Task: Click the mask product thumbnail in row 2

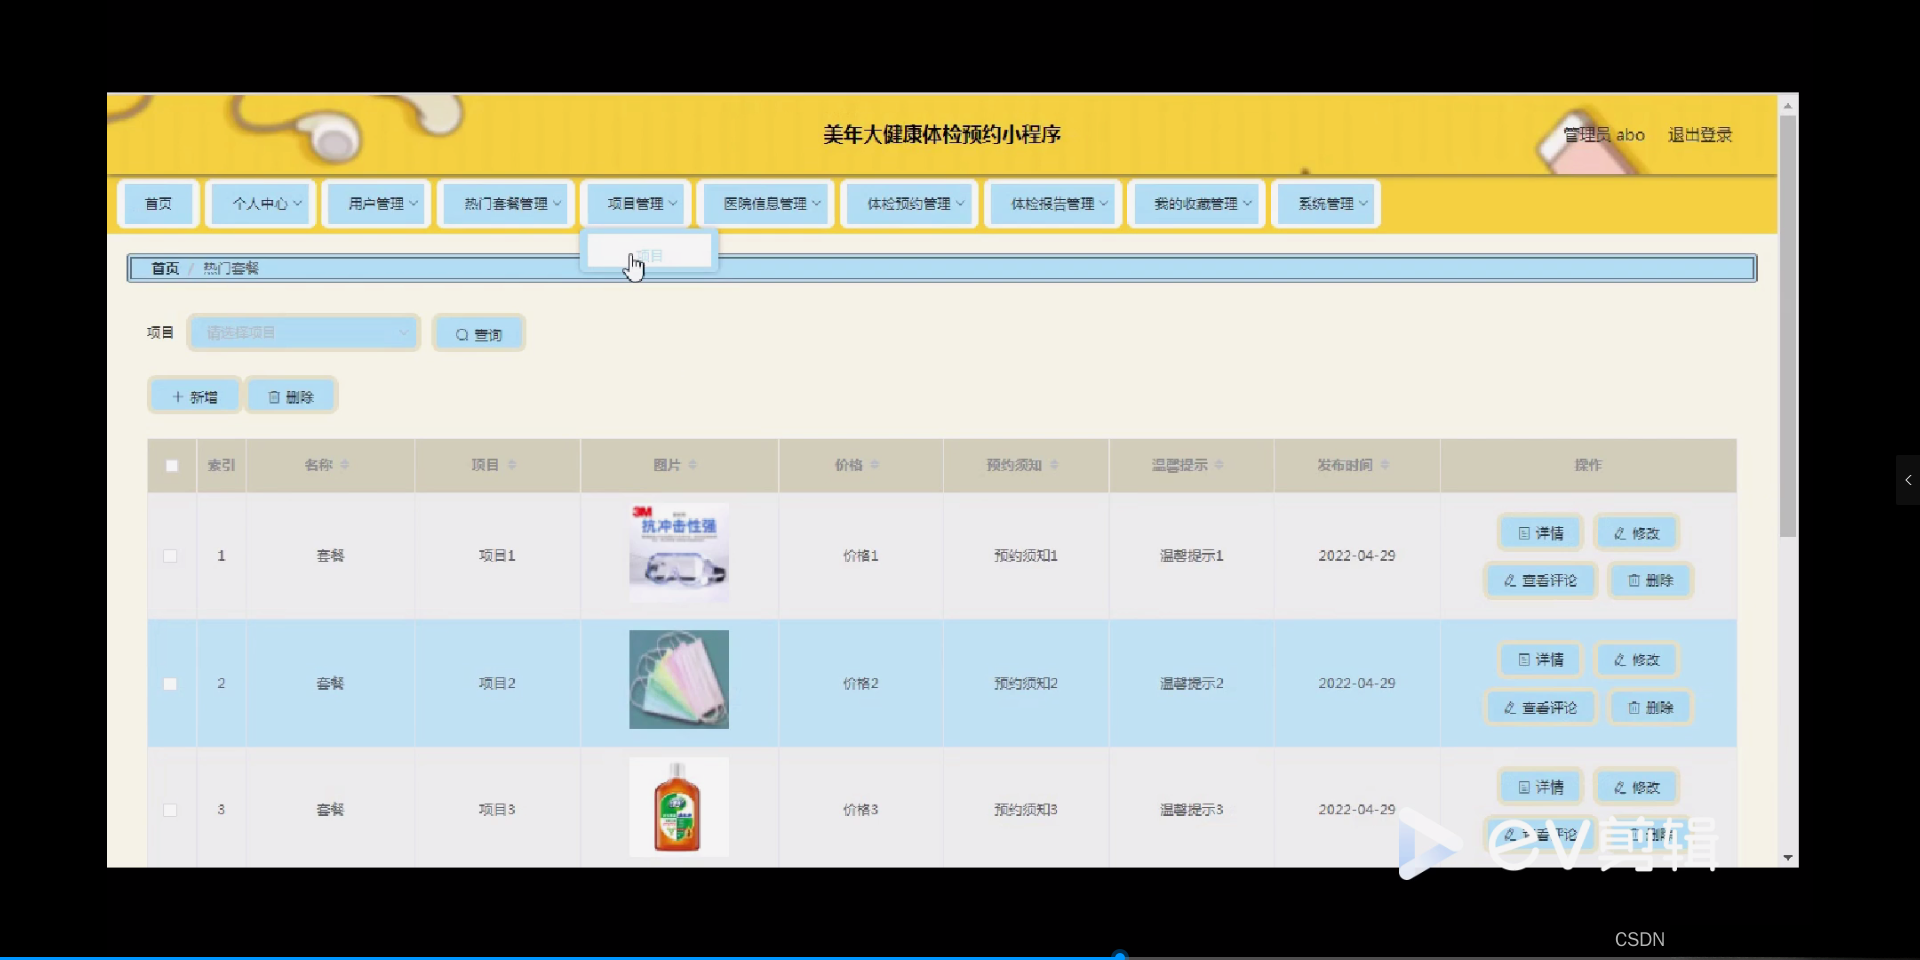Action: click(x=678, y=679)
